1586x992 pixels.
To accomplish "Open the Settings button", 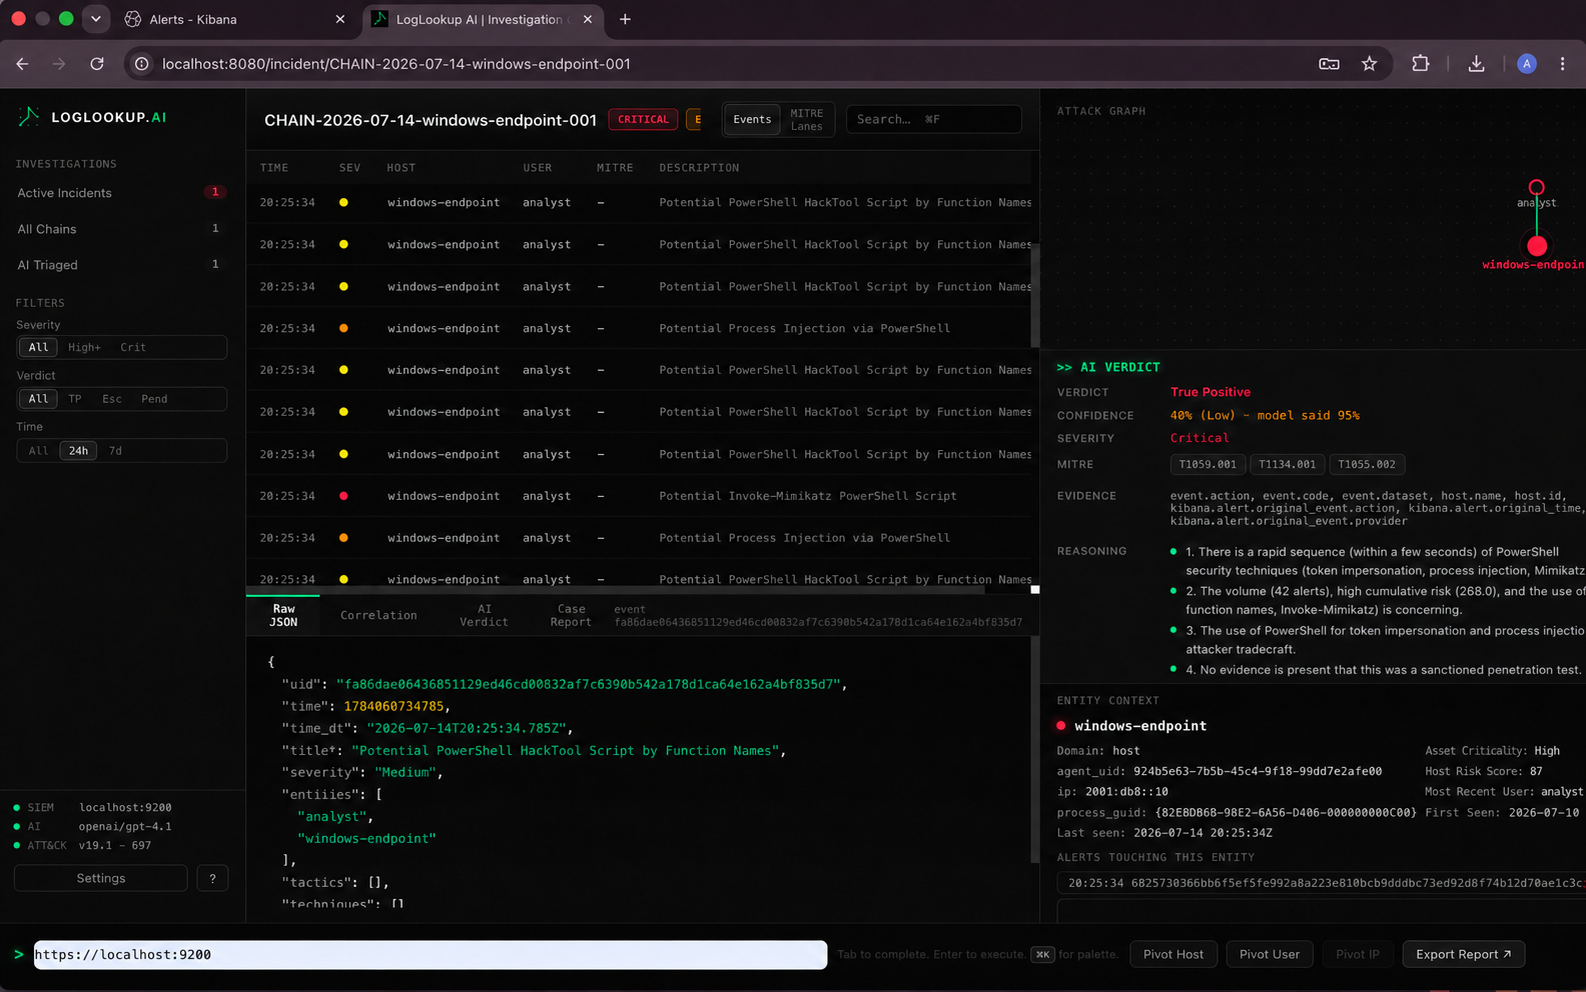I will coord(101,878).
